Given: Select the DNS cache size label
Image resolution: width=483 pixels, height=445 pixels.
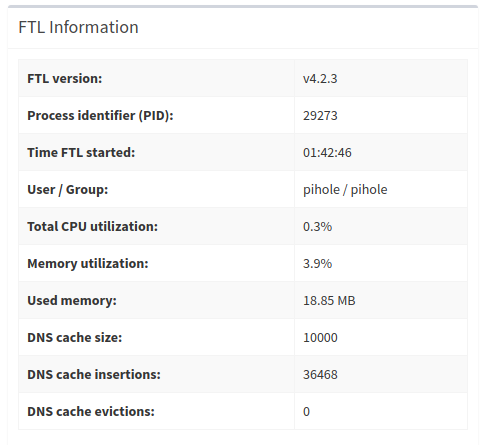Looking at the screenshot, I should (x=75, y=338).
